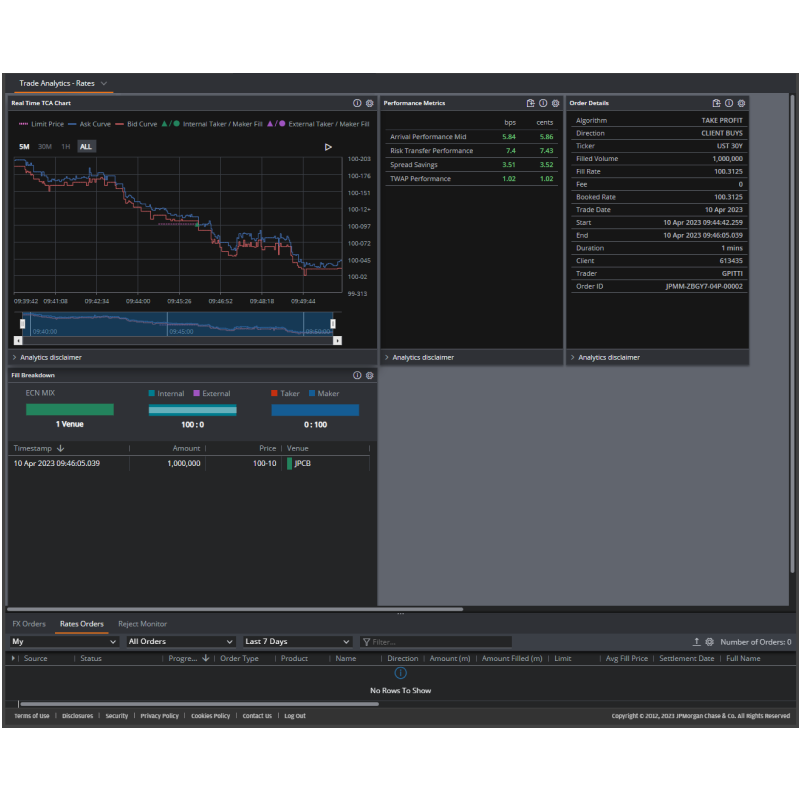Click the Log Out link

(294, 716)
